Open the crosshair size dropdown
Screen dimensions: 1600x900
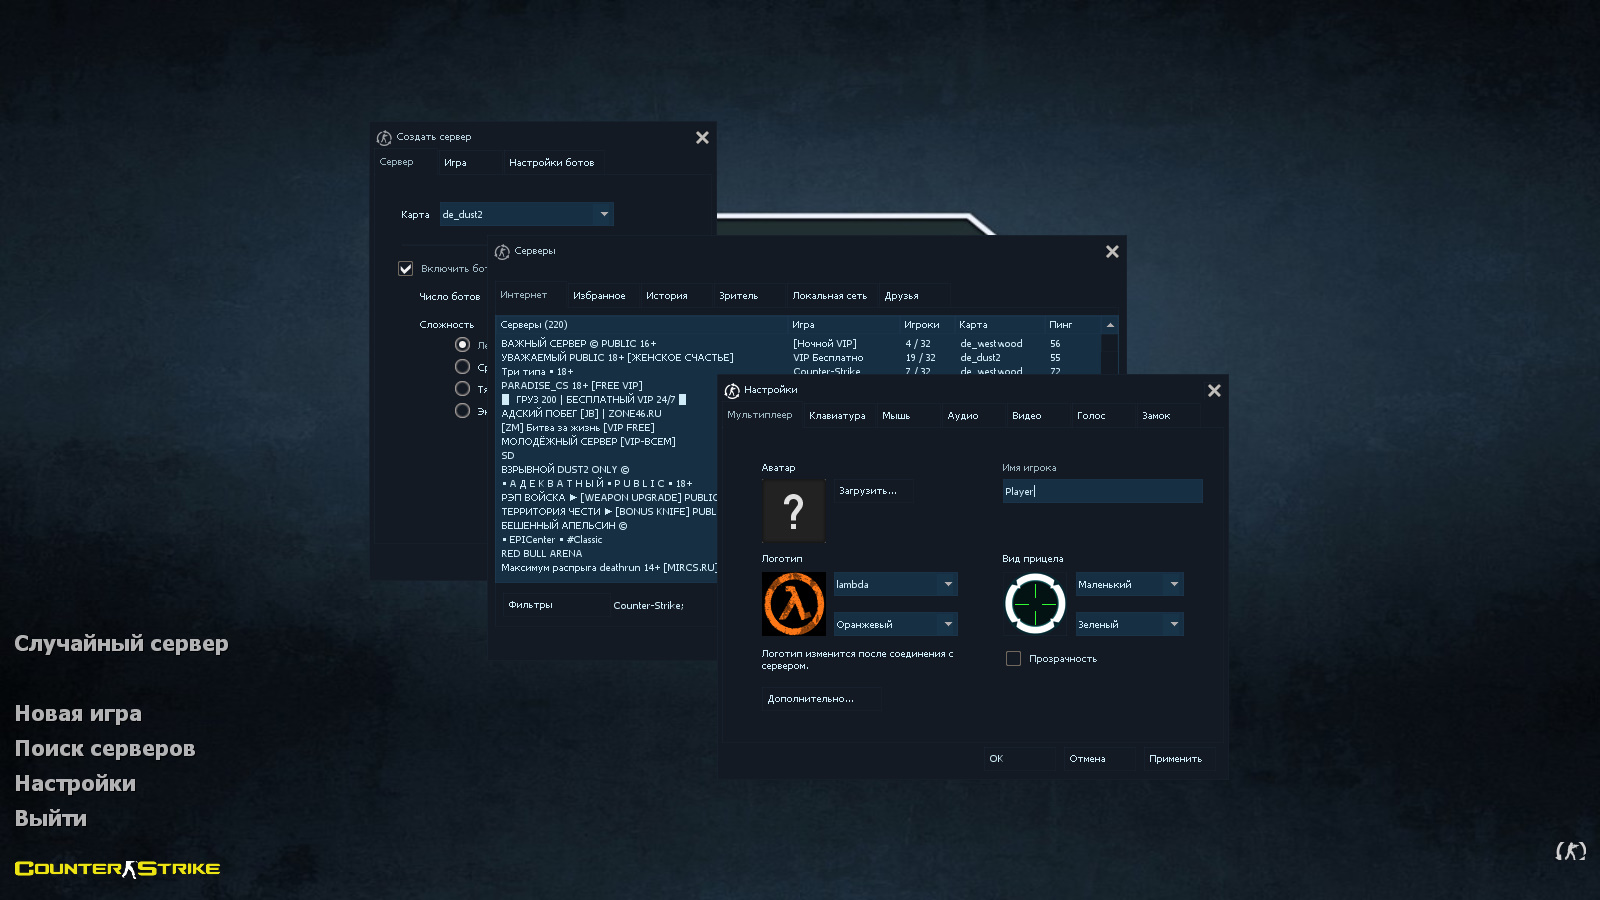pyautogui.click(x=1173, y=584)
